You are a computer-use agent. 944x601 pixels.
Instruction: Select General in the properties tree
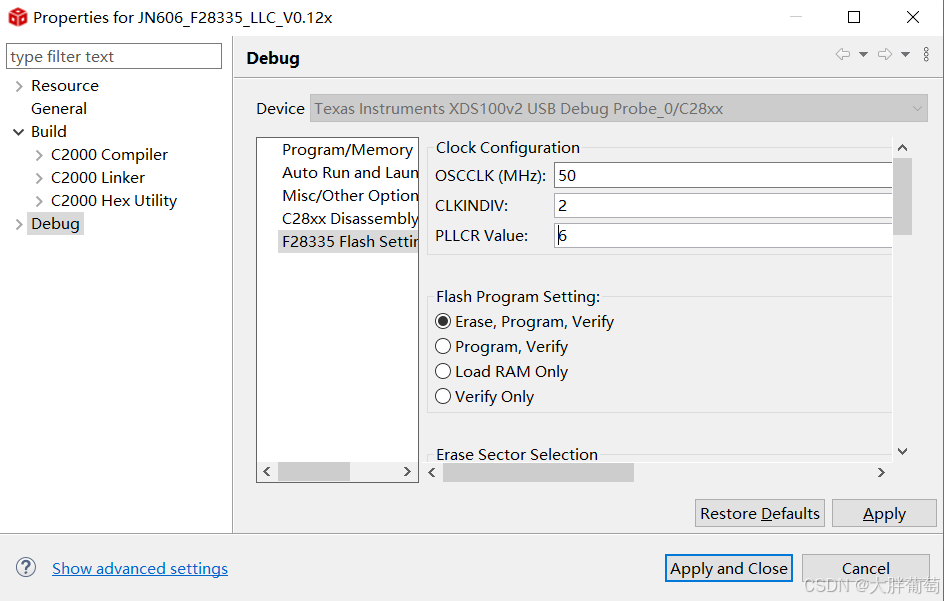coord(59,109)
